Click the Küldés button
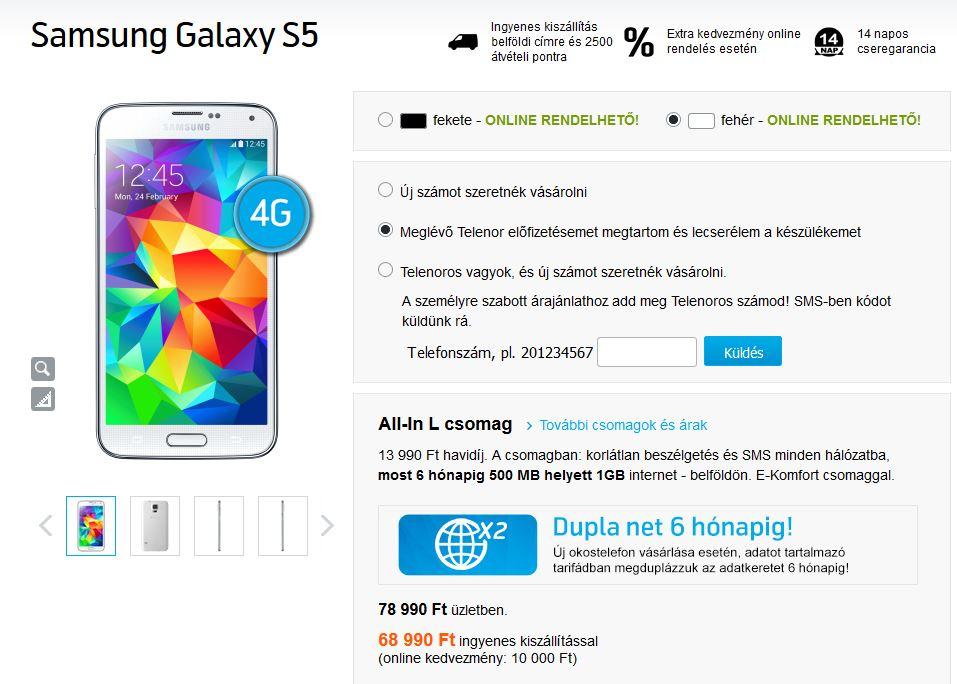The width and height of the screenshot is (957, 684). [x=743, y=351]
